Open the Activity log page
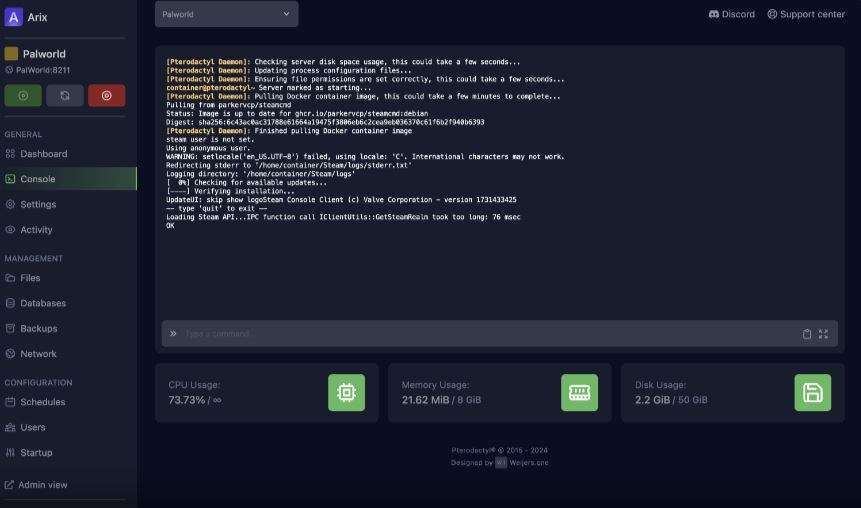 [36, 230]
